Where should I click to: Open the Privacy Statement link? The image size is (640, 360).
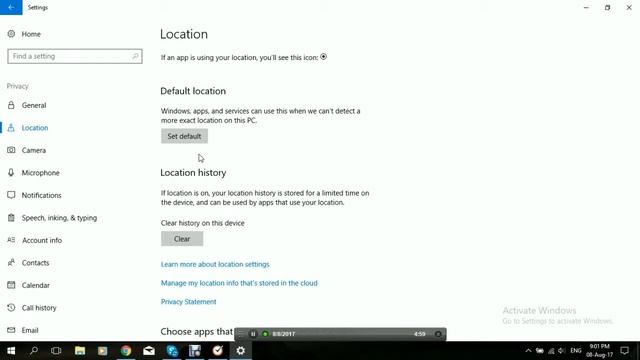click(188, 302)
